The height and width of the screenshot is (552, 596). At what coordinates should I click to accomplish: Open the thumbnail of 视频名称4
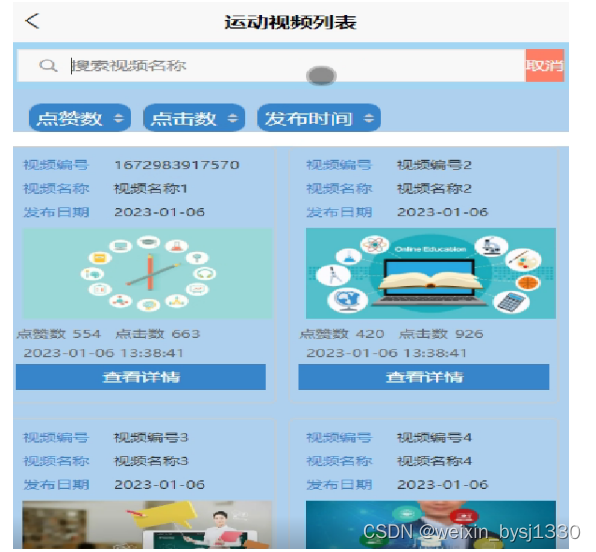coord(431,525)
